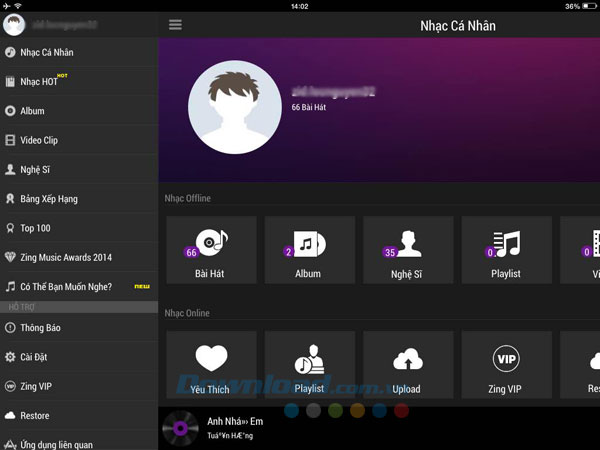Click the music note icon beside Nhạc Cá Nhân
The height and width of the screenshot is (450, 600).
[10, 52]
